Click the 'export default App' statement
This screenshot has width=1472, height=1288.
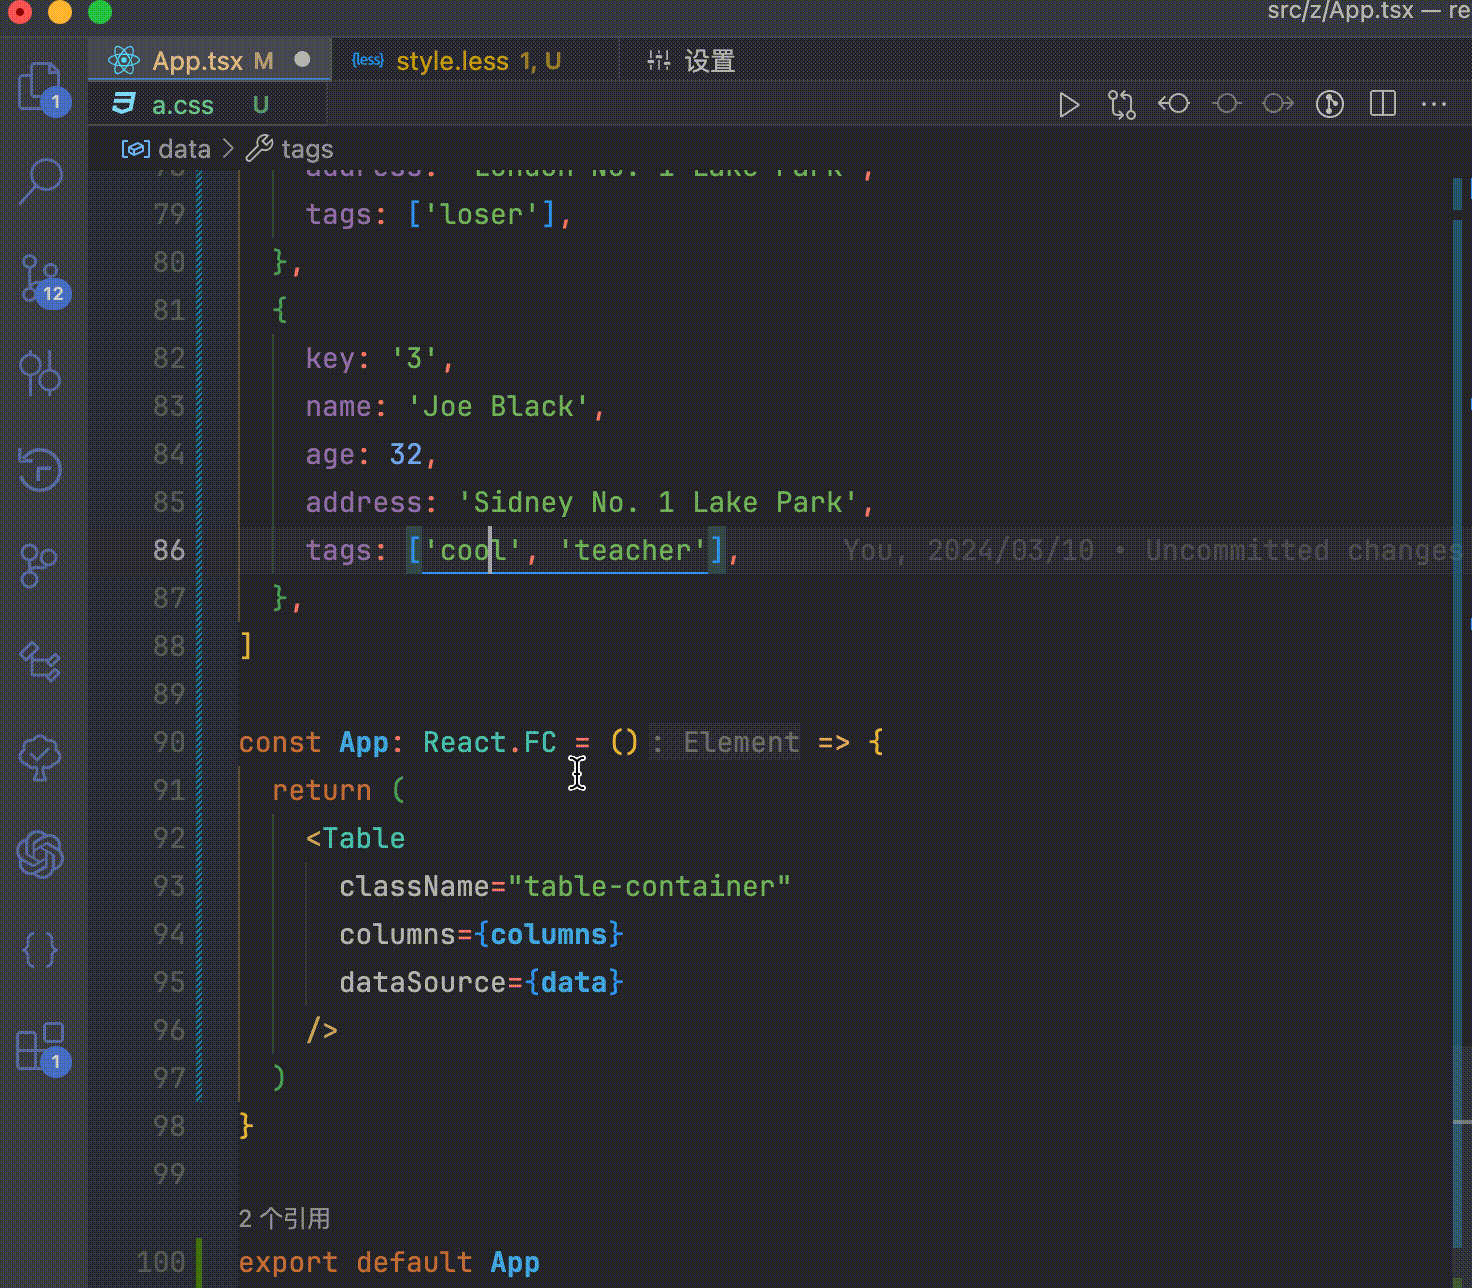(389, 1262)
